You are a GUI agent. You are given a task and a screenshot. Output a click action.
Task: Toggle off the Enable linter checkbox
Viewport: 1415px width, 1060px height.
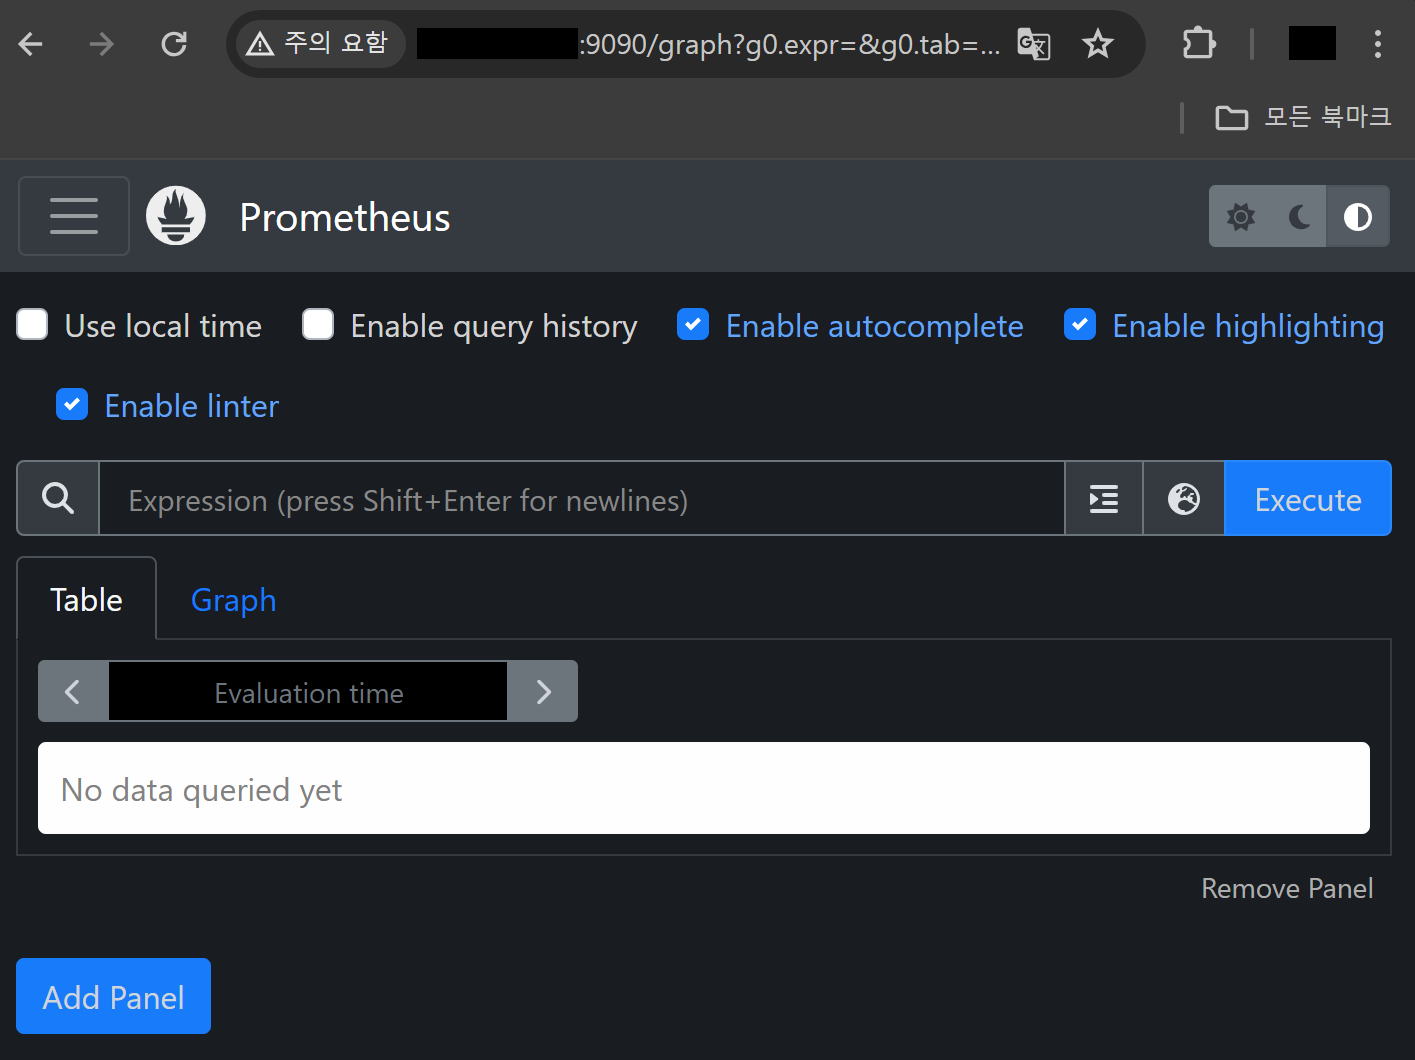72,405
